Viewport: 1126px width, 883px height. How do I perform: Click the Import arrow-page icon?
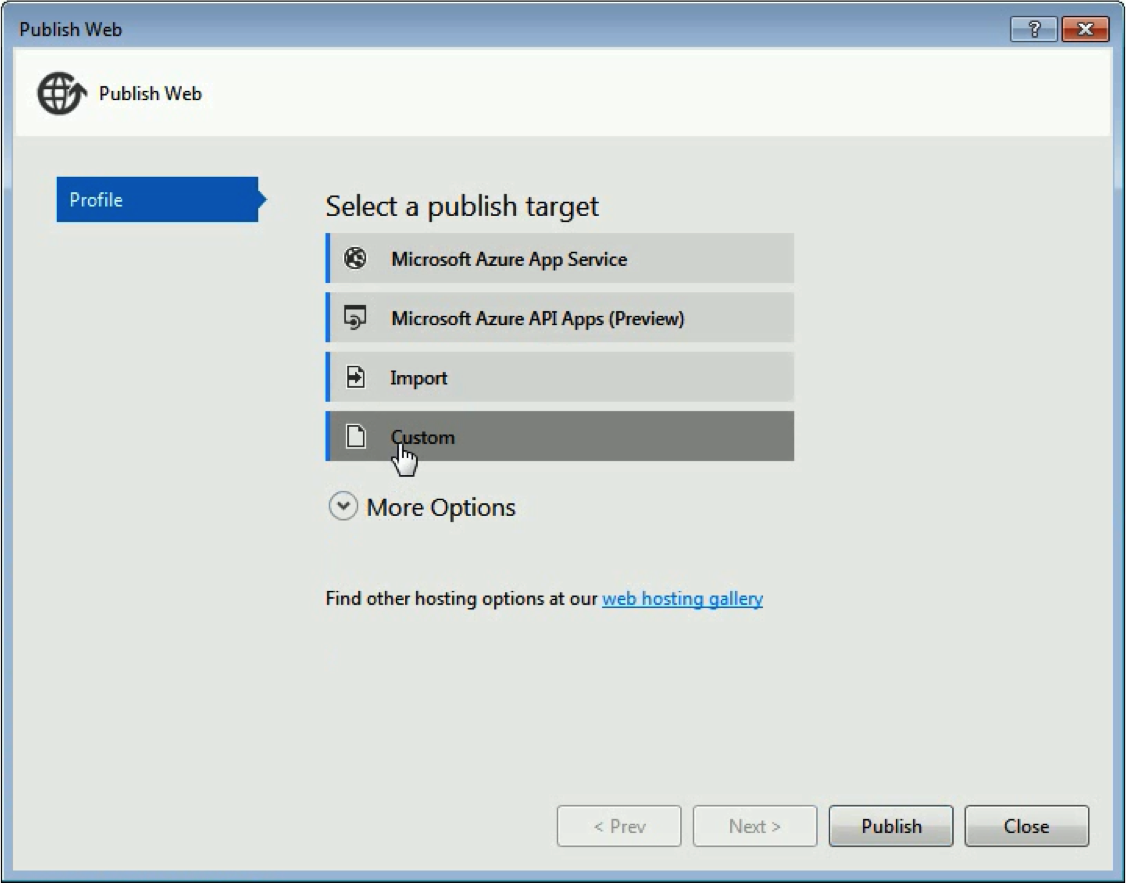pyautogui.click(x=355, y=377)
